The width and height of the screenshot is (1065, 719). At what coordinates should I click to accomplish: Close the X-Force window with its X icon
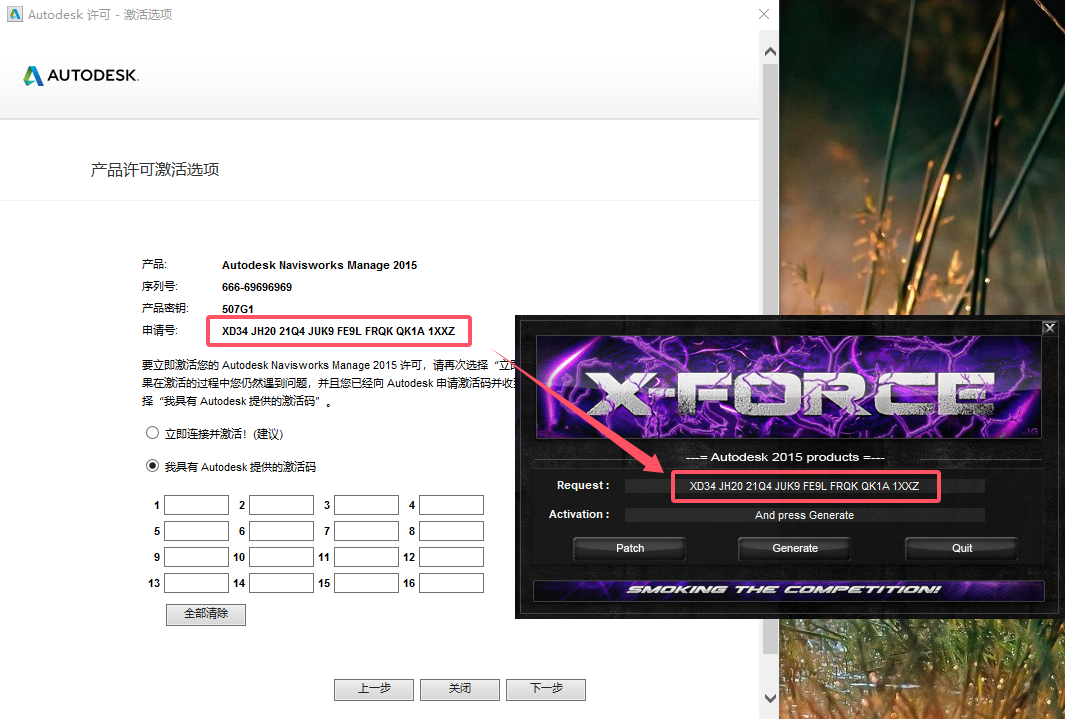click(1049, 327)
